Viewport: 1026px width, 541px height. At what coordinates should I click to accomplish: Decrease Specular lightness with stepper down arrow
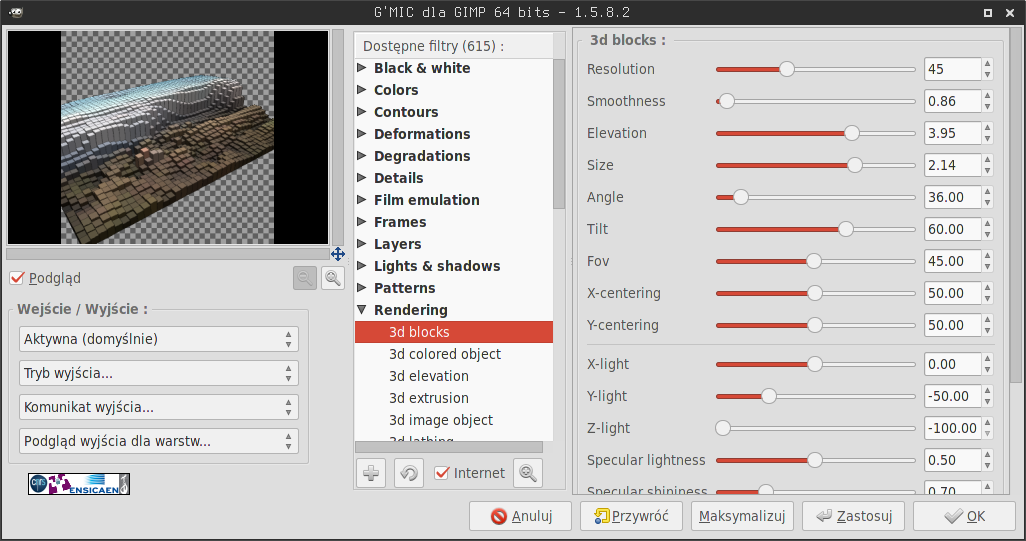(x=987, y=466)
